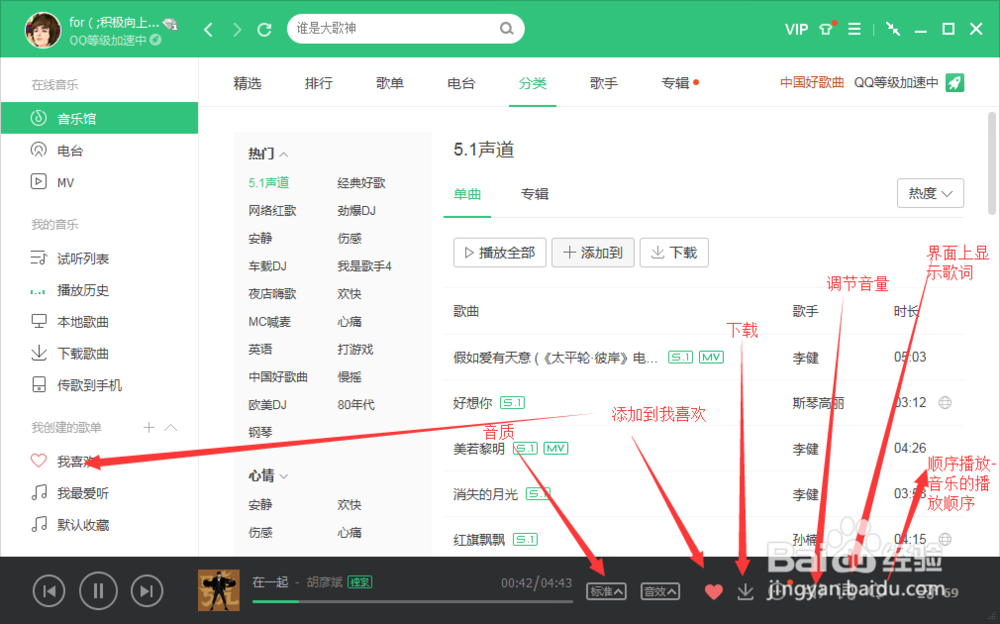Skip to the next track

point(147,591)
